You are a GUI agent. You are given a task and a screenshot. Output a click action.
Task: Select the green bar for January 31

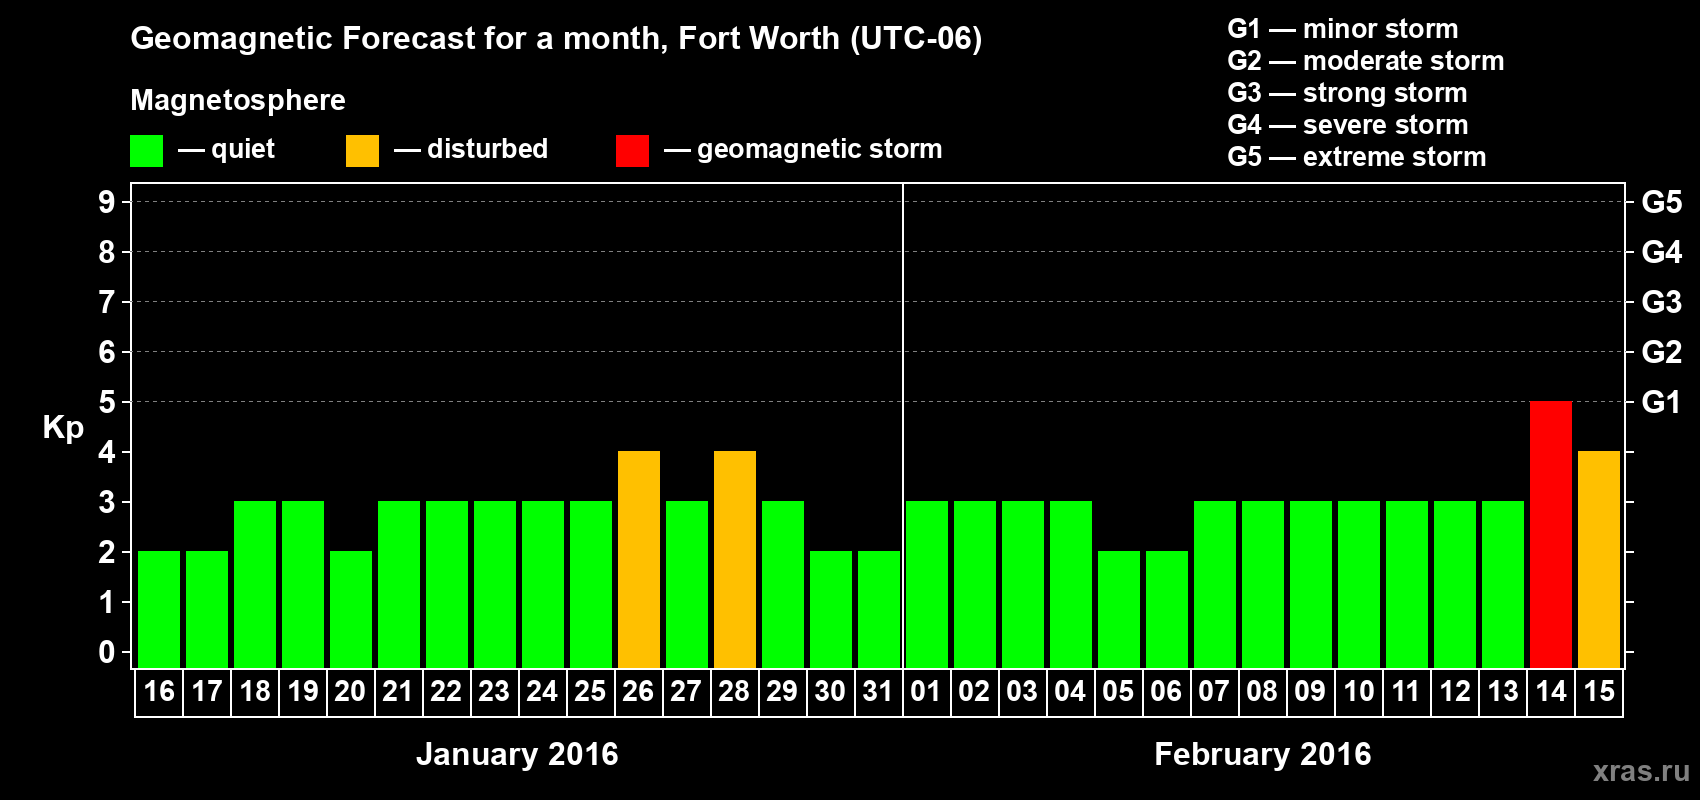[879, 610]
